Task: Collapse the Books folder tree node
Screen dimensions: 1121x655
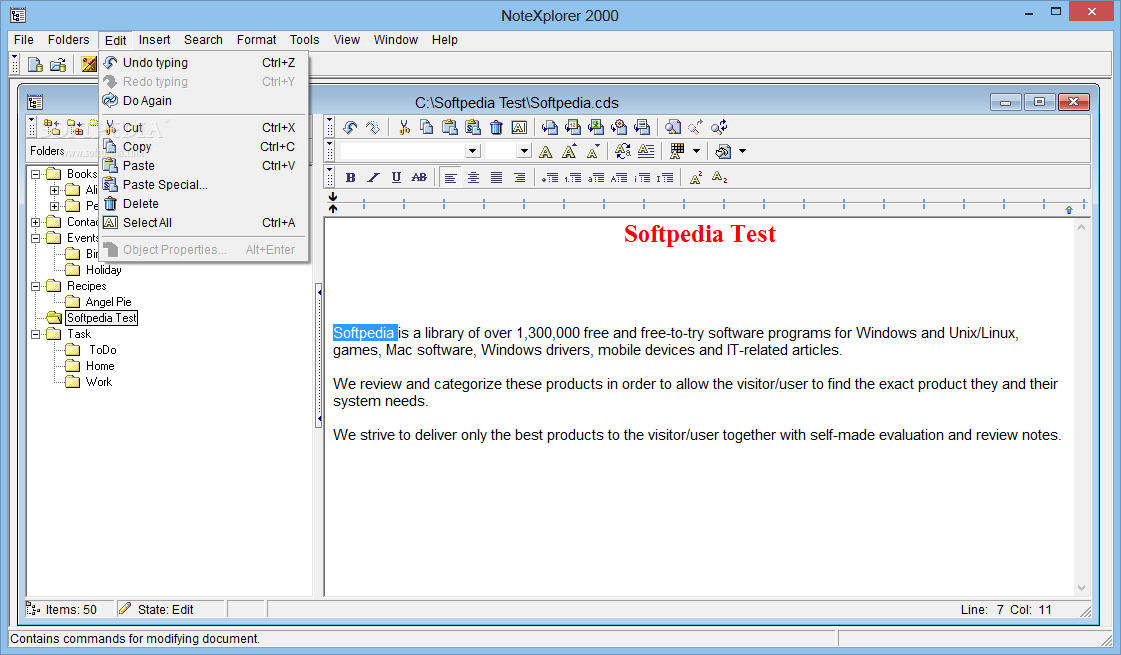Action: pyautogui.click(x=35, y=174)
